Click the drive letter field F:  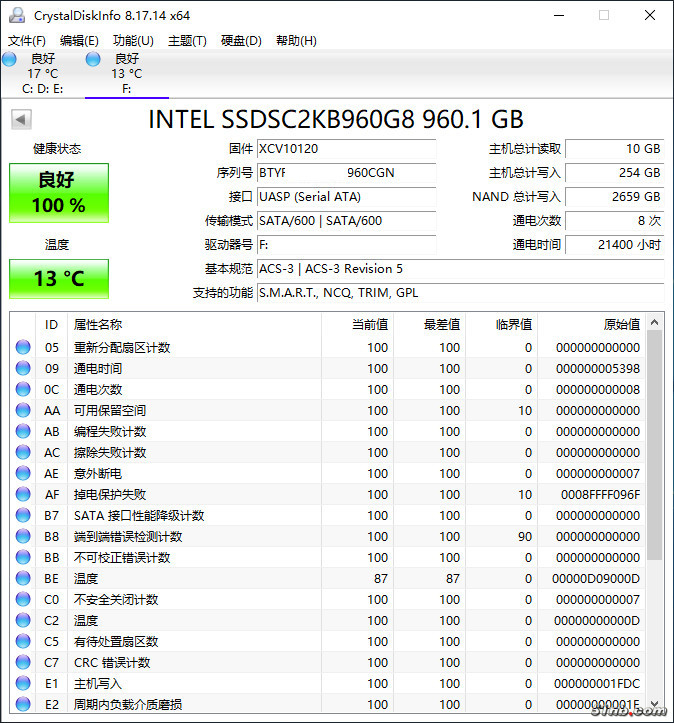click(346, 245)
